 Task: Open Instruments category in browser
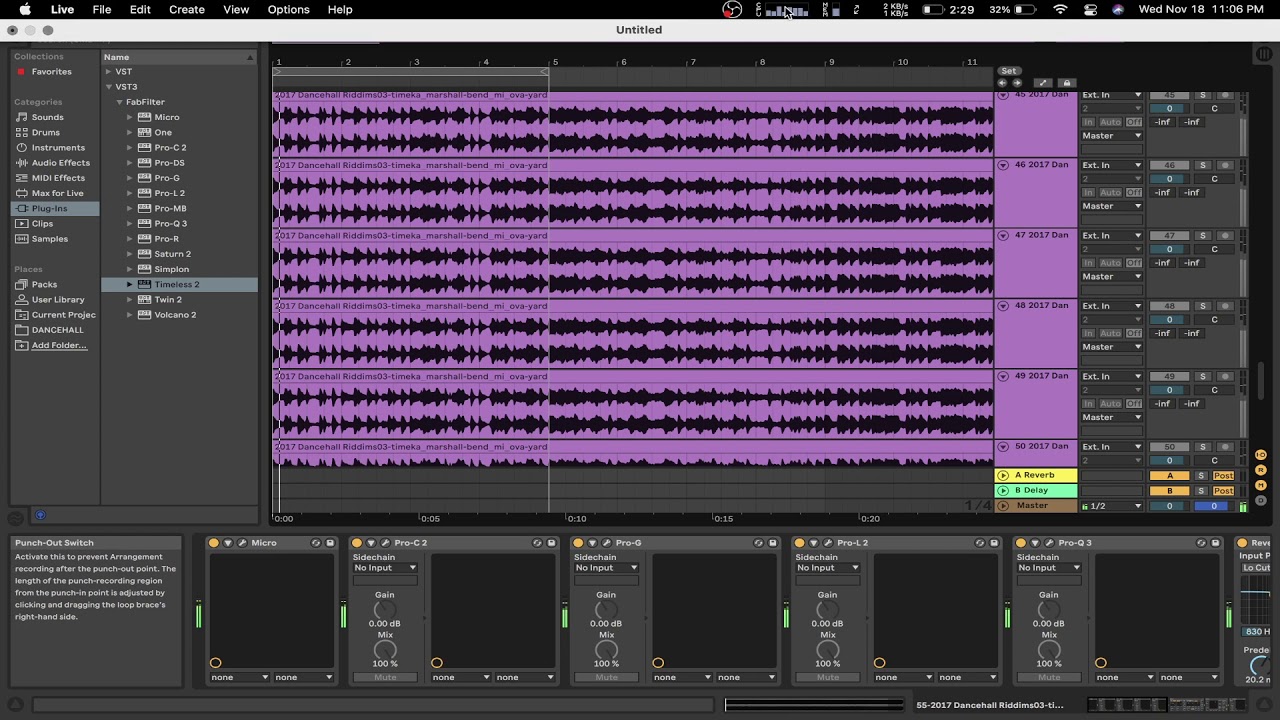58,147
